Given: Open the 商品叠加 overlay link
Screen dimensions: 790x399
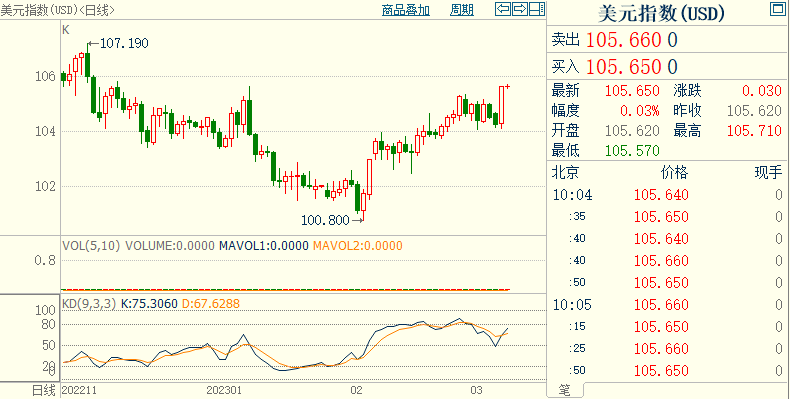Looking at the screenshot, I should (406, 10).
